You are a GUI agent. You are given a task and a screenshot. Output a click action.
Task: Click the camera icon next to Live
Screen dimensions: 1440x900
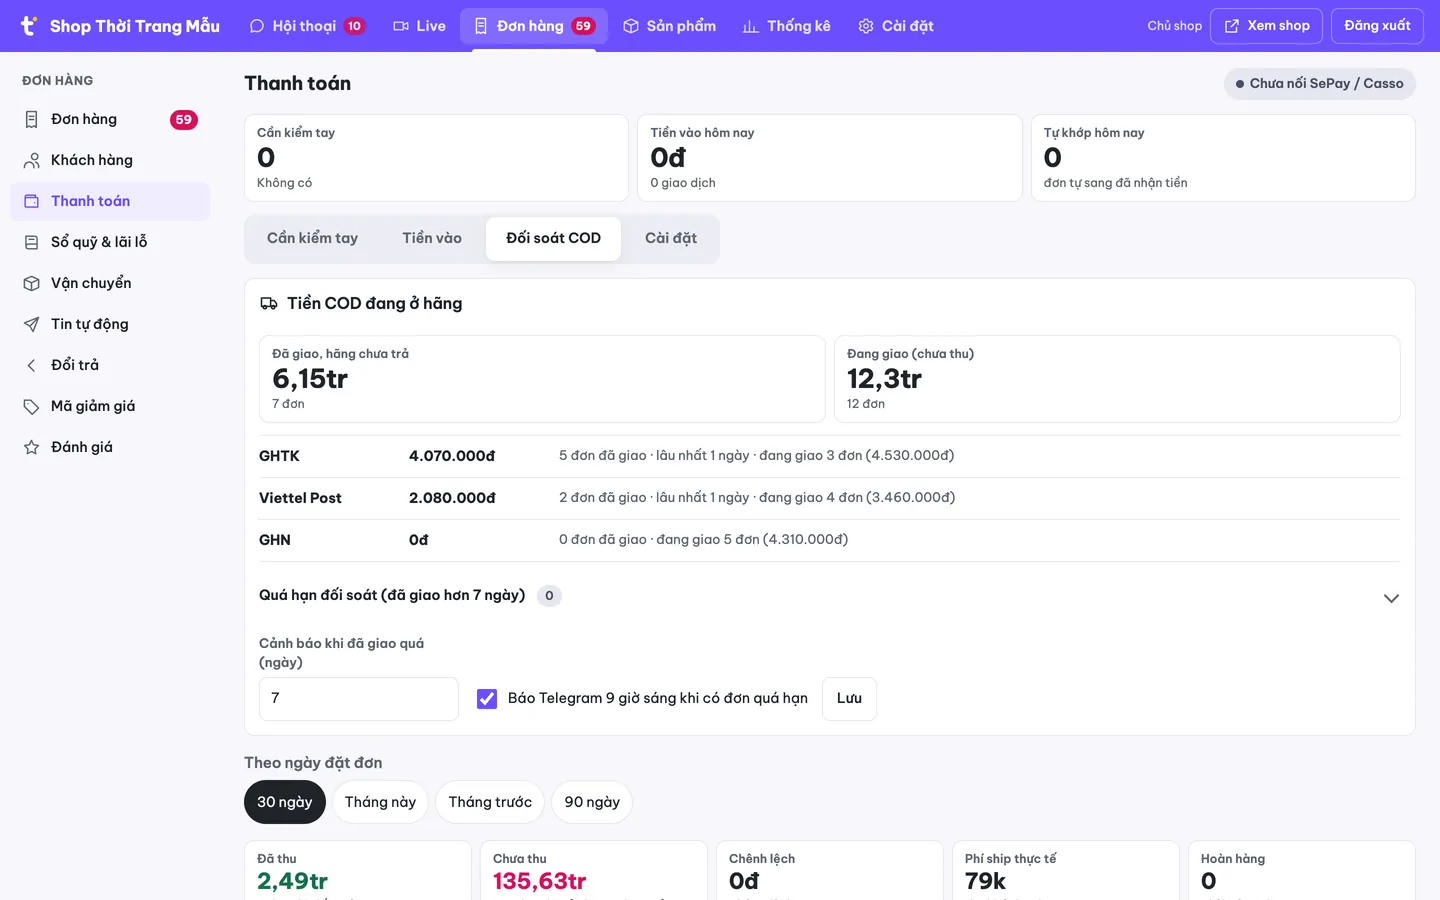tap(401, 26)
